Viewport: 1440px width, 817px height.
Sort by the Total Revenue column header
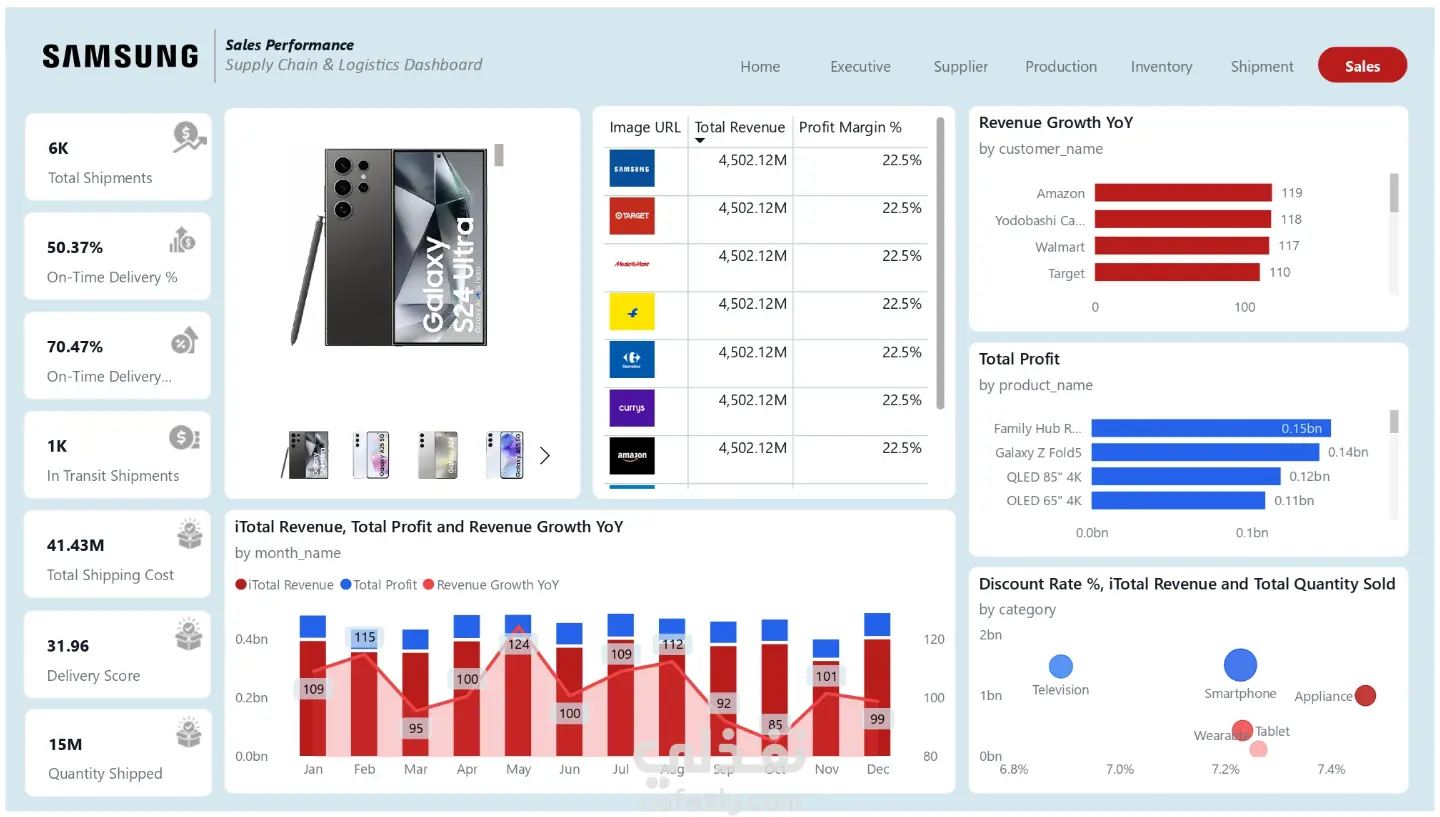pos(740,127)
